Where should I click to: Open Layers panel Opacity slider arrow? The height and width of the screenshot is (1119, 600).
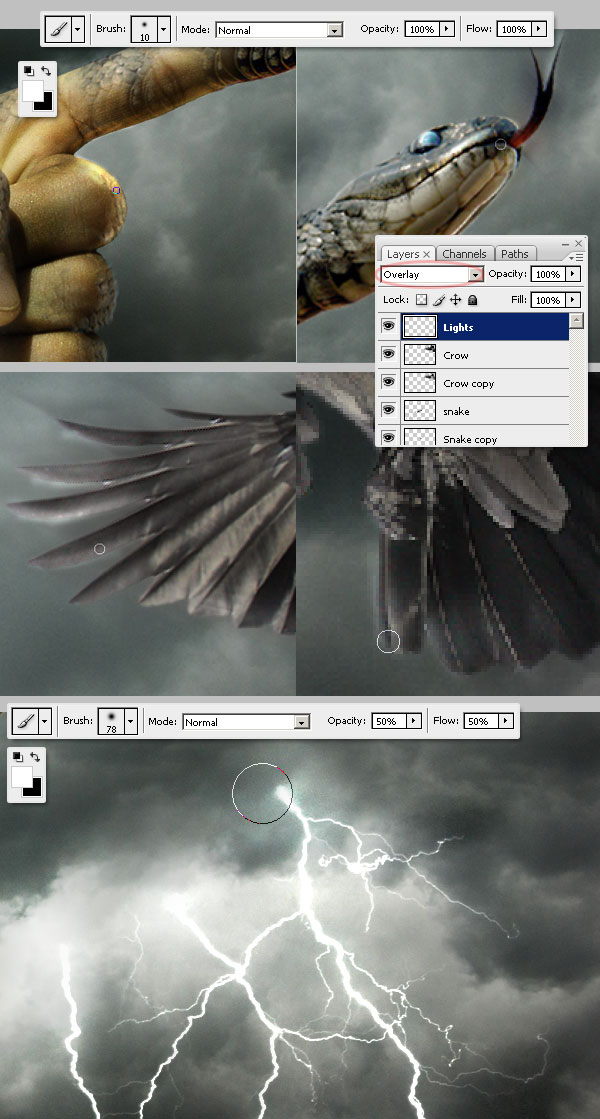(x=573, y=274)
